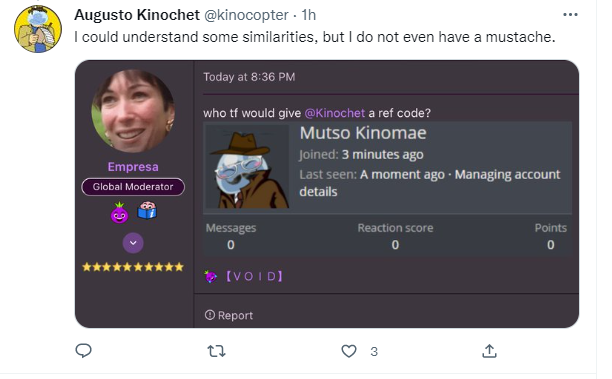This screenshot has height=379, width=612.
Task: Open the @kinocopter handle link
Action: click(x=246, y=15)
